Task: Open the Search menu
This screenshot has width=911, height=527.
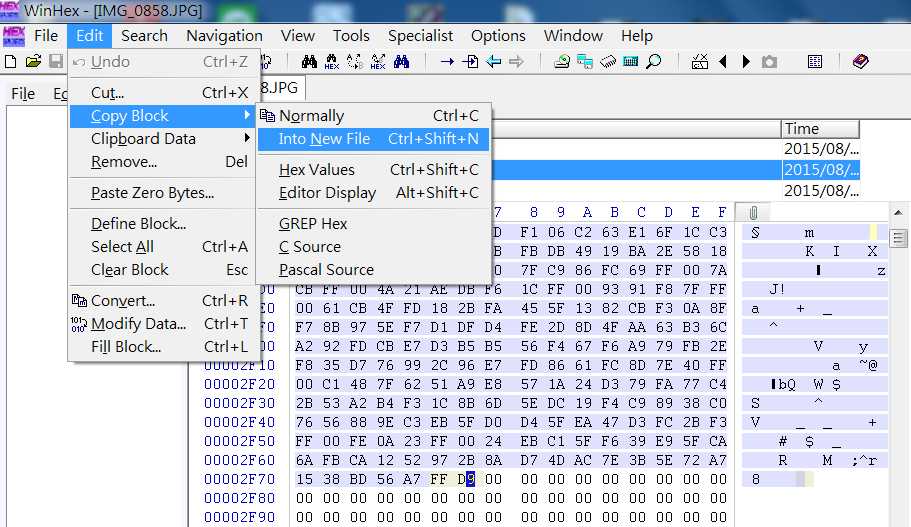Action: tap(144, 36)
